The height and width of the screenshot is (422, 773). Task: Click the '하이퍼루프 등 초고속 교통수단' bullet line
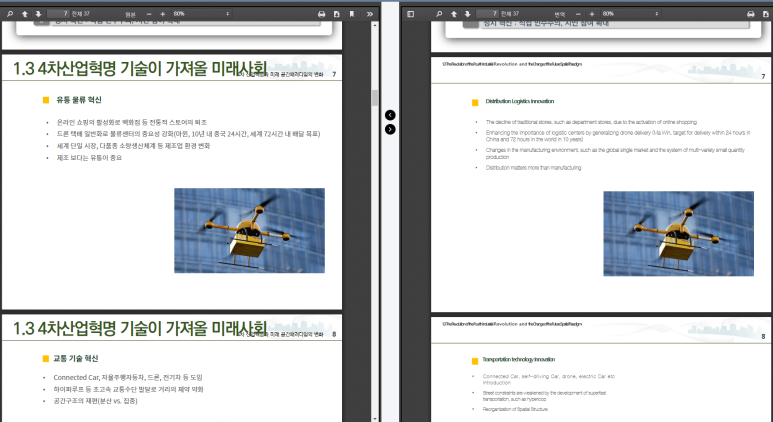(x=128, y=389)
